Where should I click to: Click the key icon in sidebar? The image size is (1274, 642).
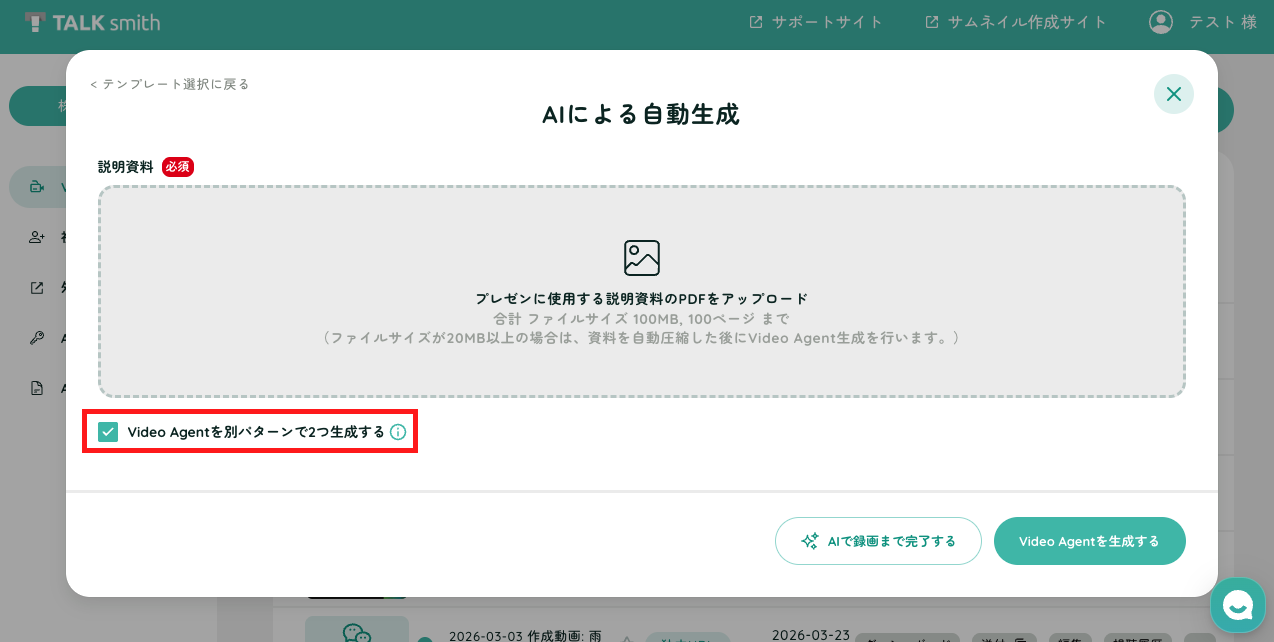(38, 338)
